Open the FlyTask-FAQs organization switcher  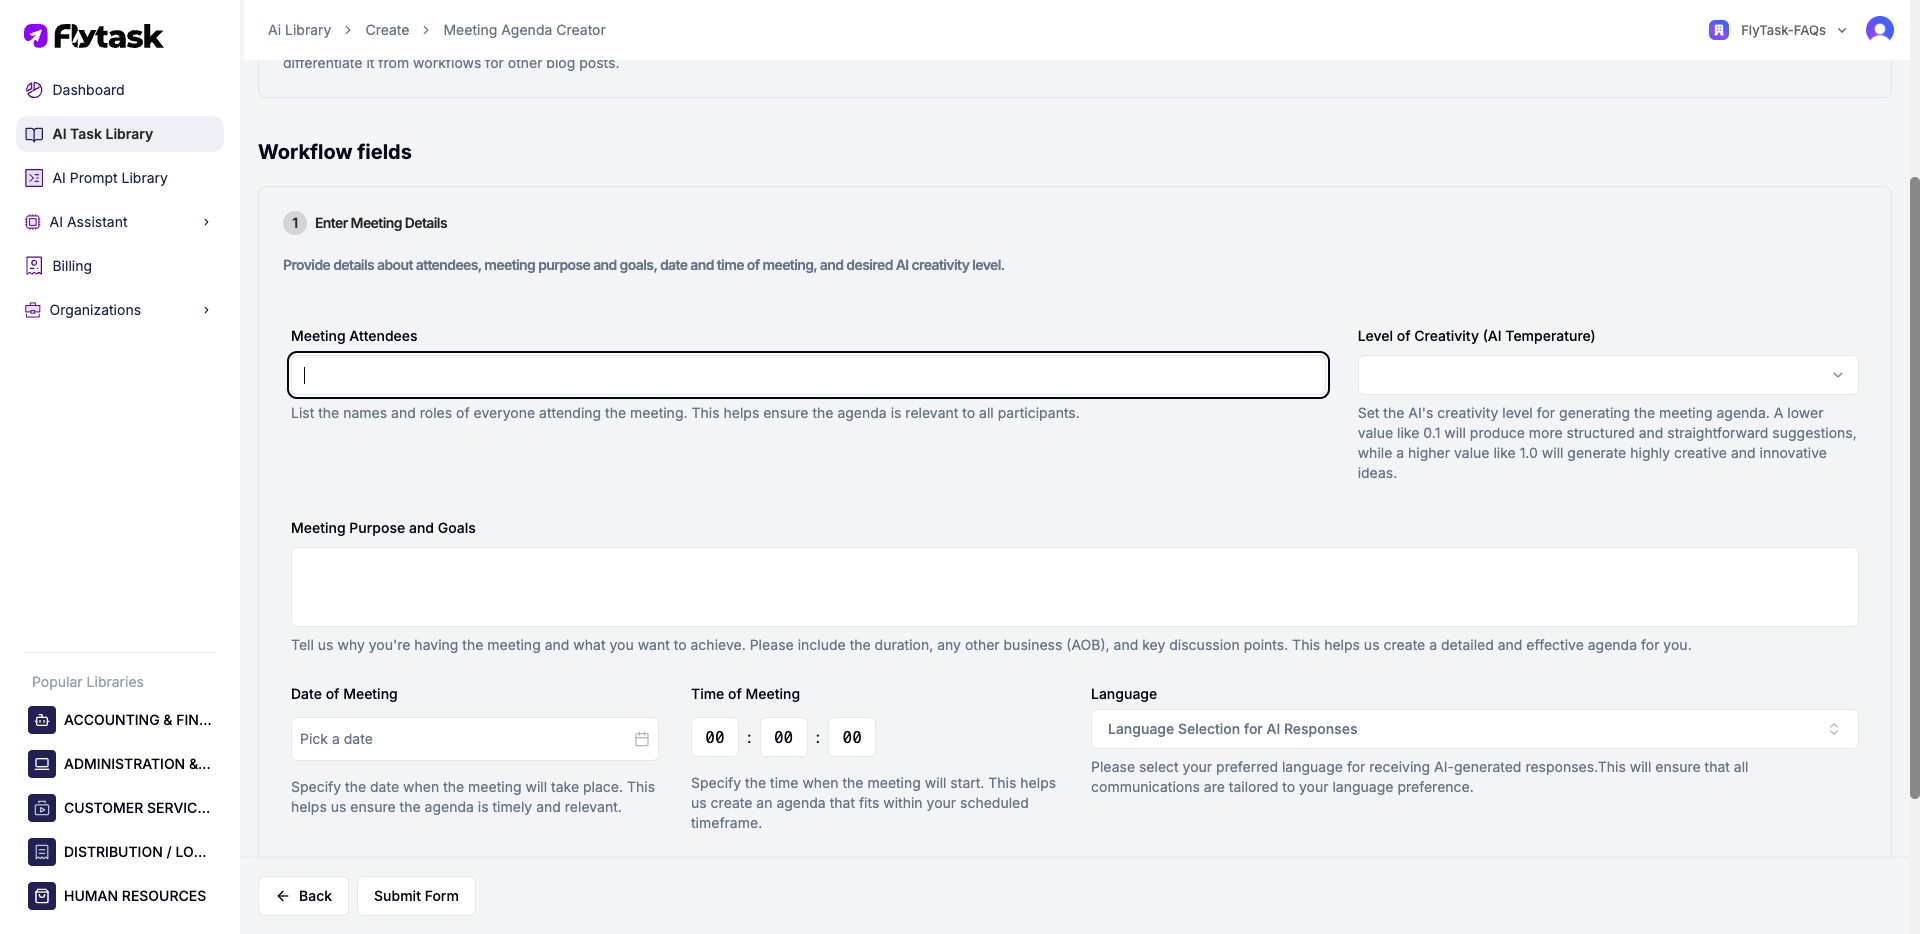[x=1778, y=30]
